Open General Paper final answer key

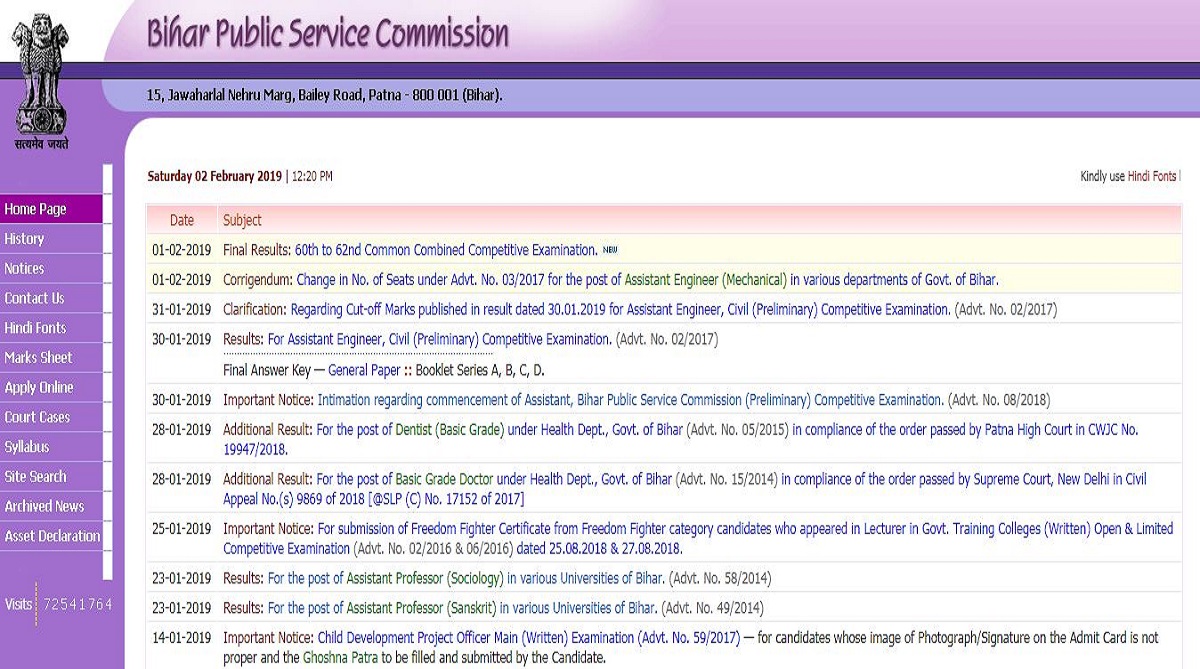(x=364, y=370)
